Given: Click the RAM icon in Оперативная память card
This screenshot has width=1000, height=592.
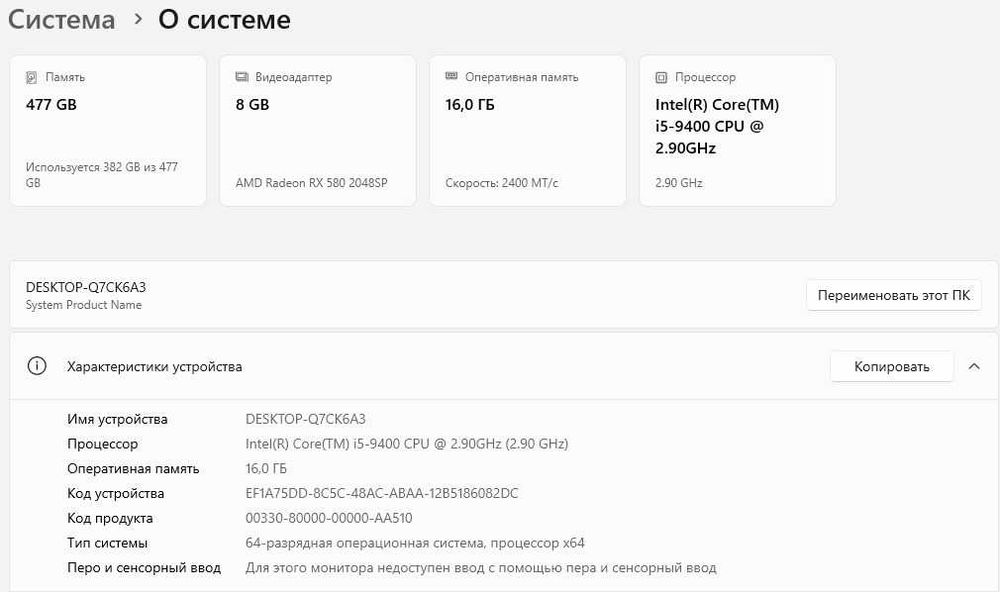Looking at the screenshot, I should 452,77.
